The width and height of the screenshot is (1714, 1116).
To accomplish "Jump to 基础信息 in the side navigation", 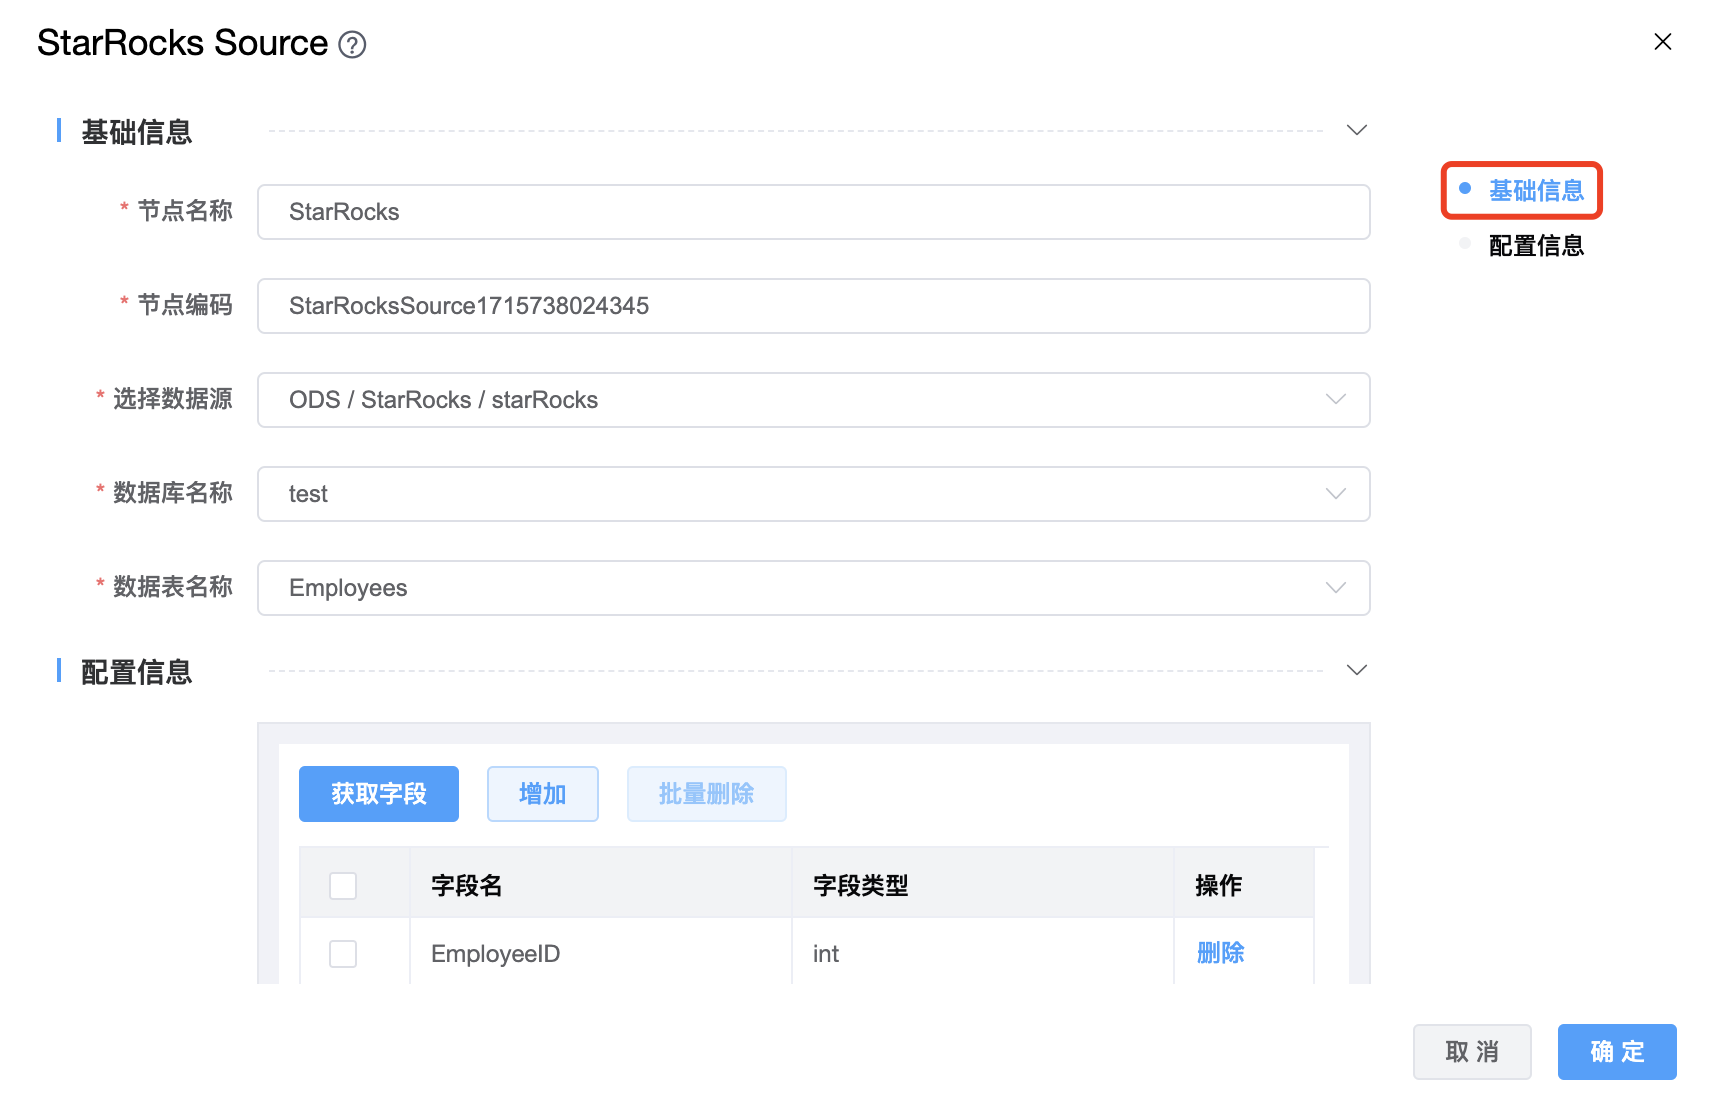I will pos(1535,191).
